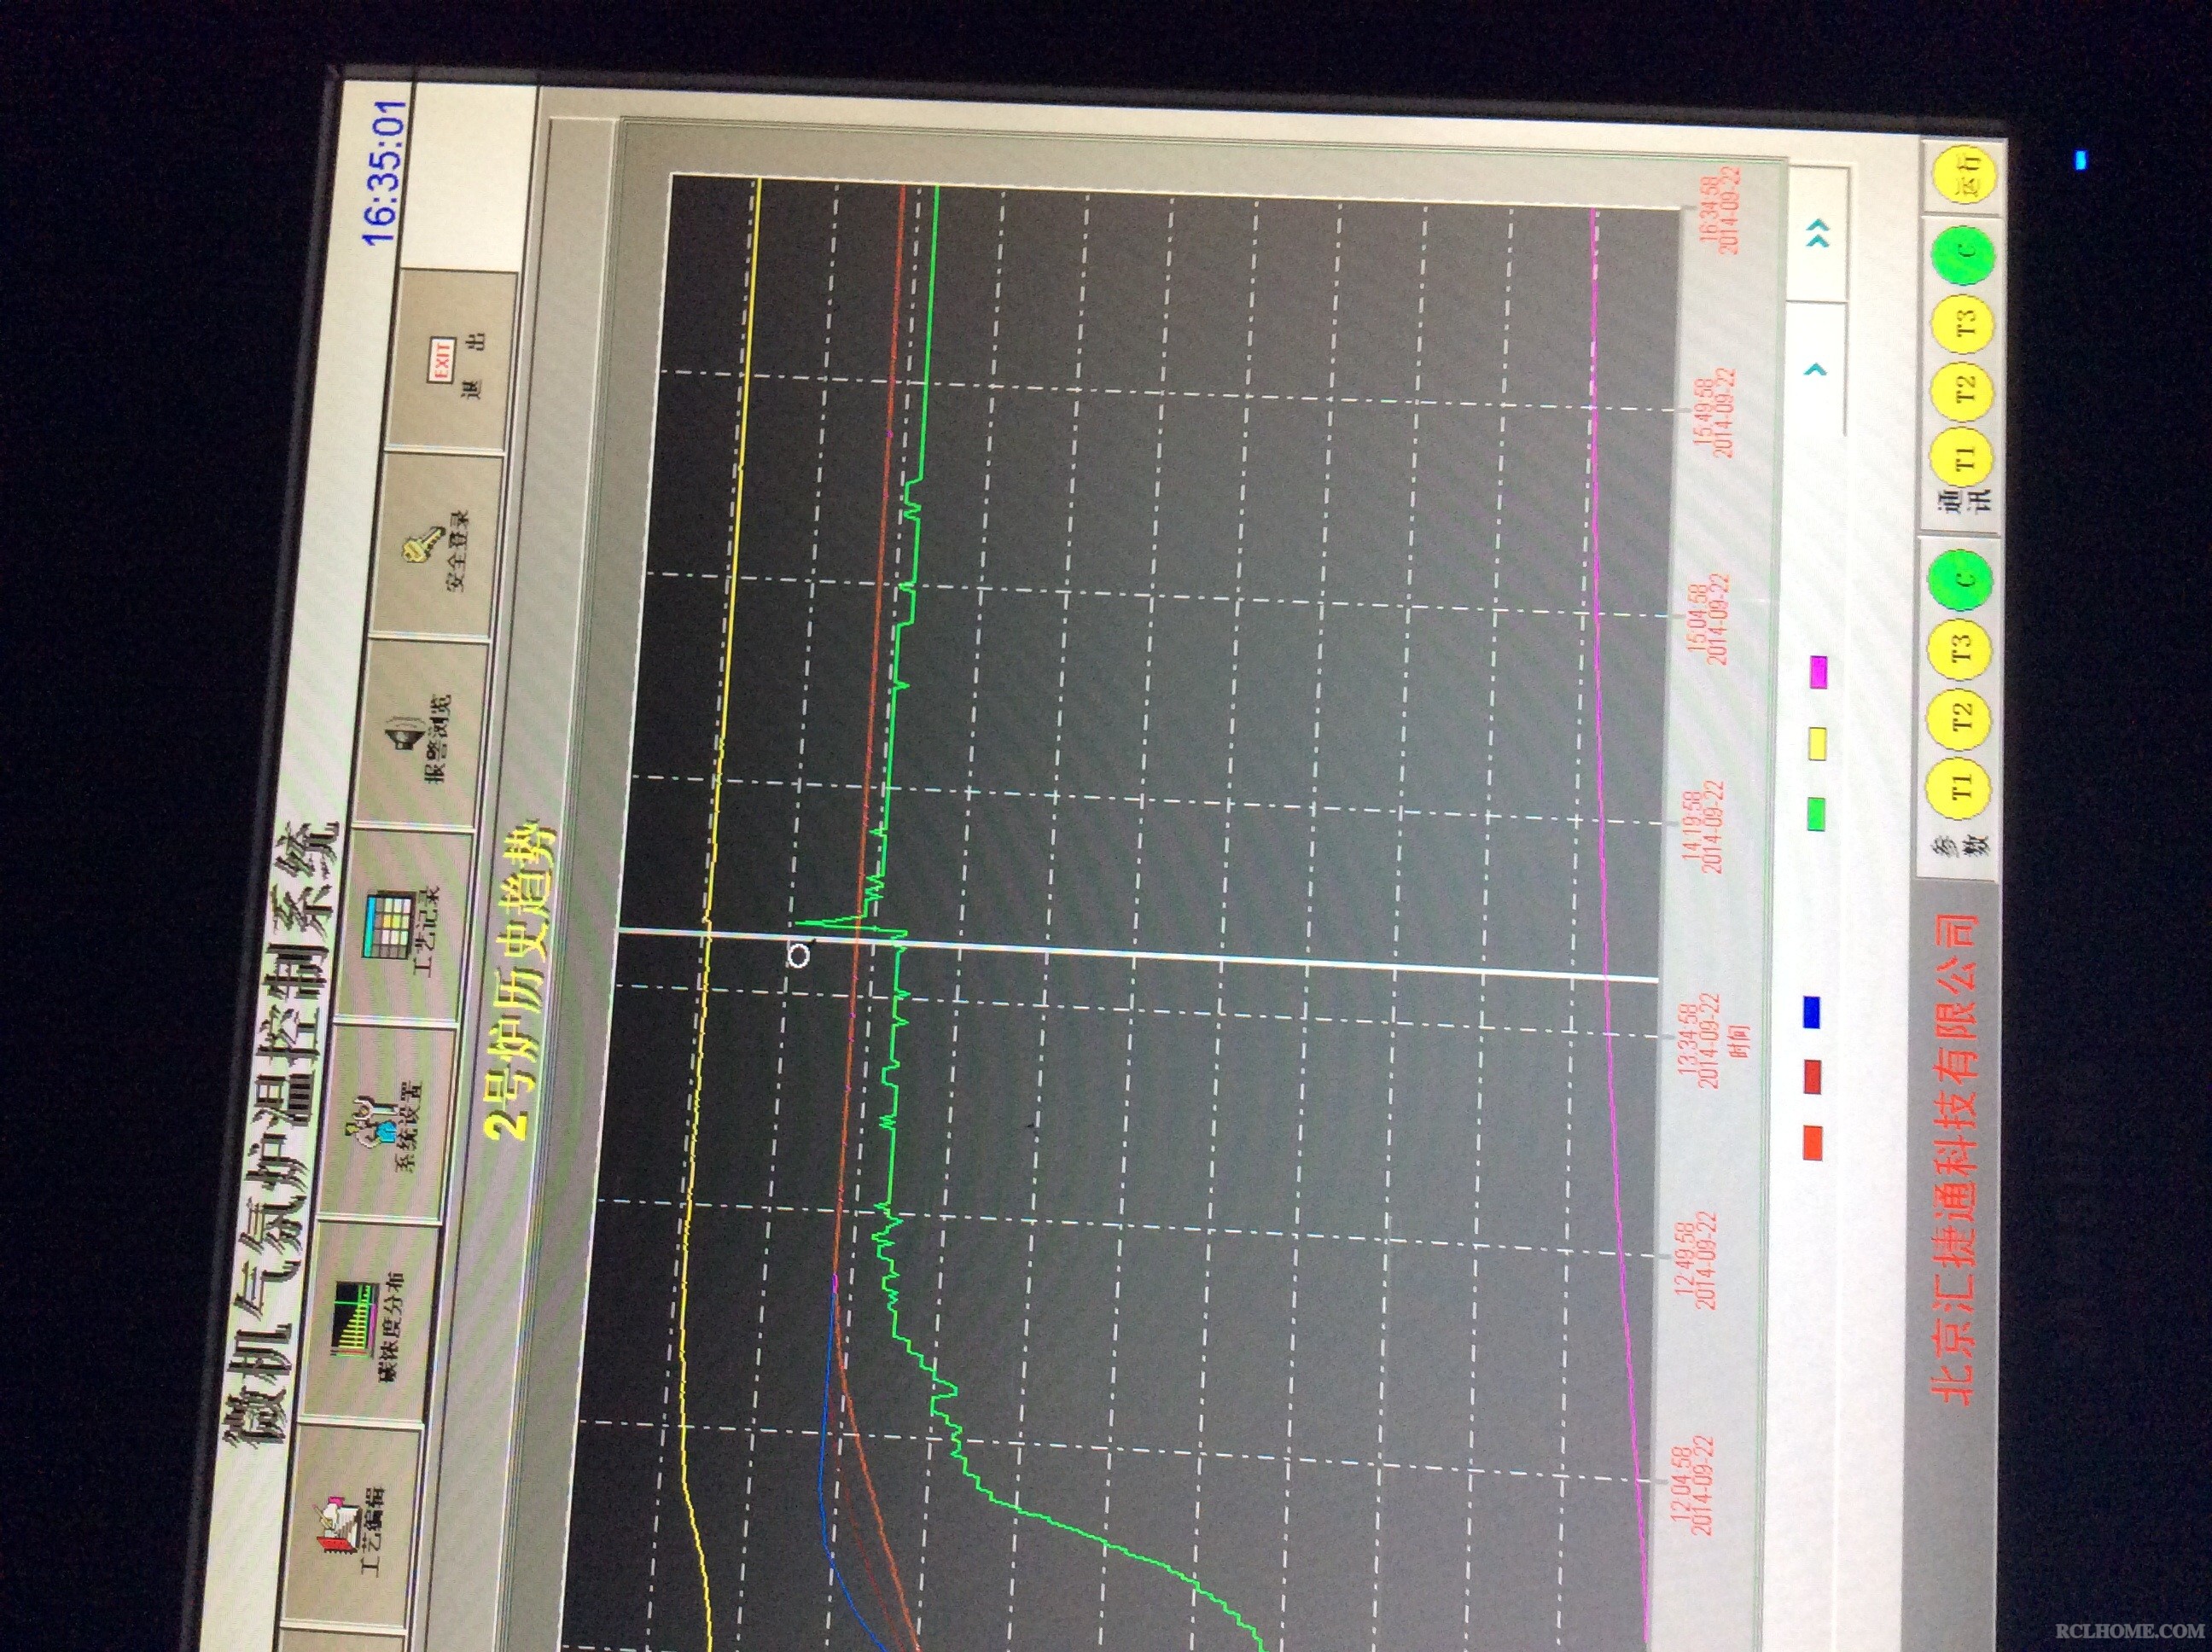This screenshot has width=2212, height=1652.
Task: Click the 时间 axis caption
Action: tap(1740, 1040)
